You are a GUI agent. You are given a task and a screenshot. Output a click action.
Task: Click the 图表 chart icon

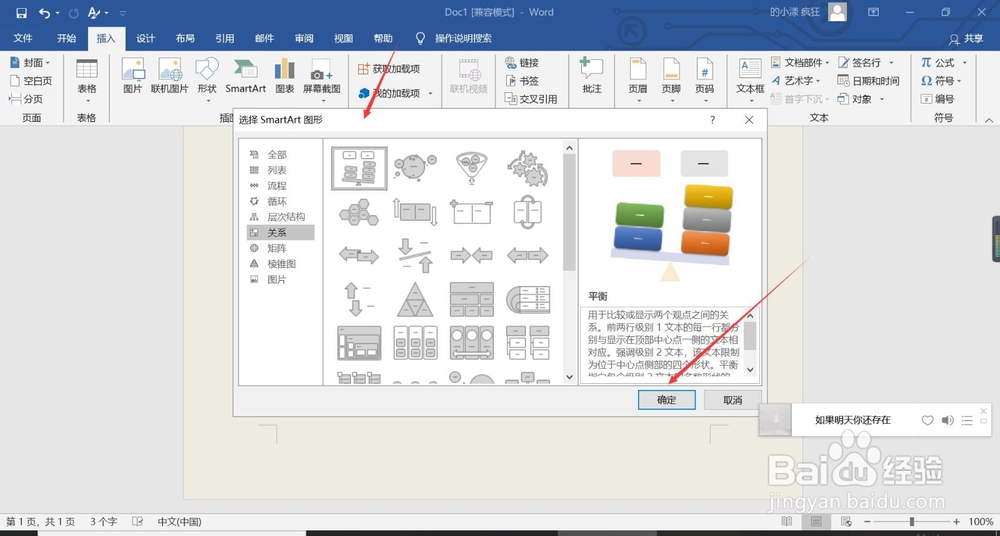pos(284,68)
